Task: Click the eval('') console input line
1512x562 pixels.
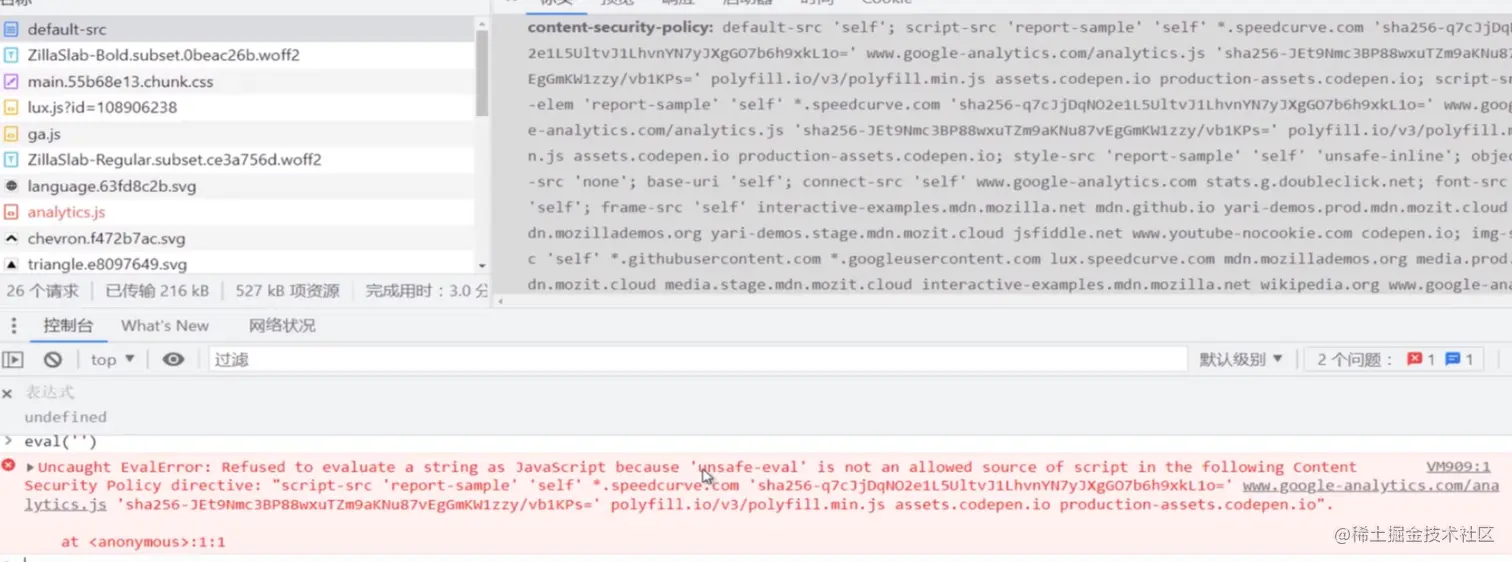Action: (61, 441)
